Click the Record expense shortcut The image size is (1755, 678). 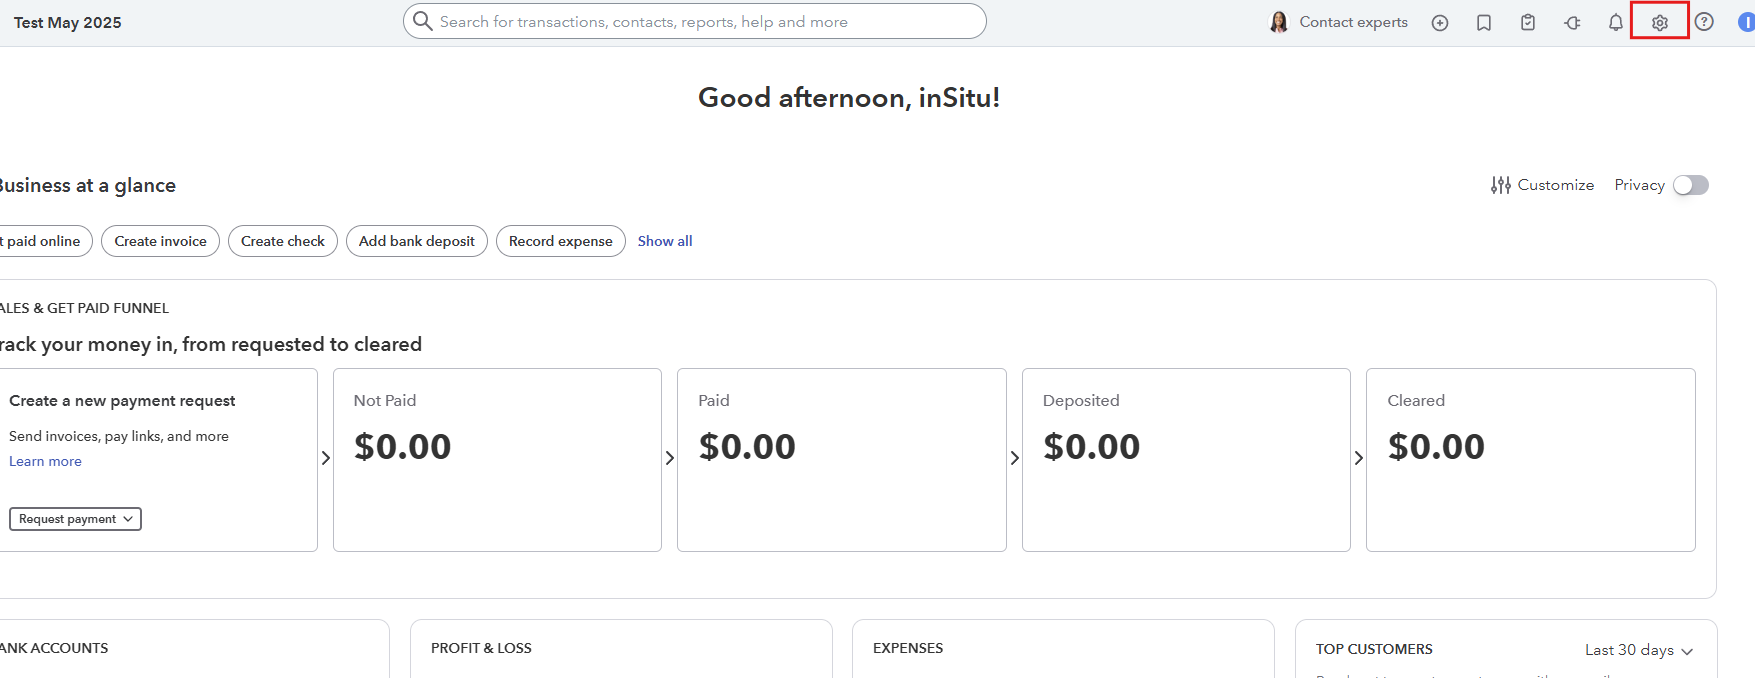[x=561, y=241]
